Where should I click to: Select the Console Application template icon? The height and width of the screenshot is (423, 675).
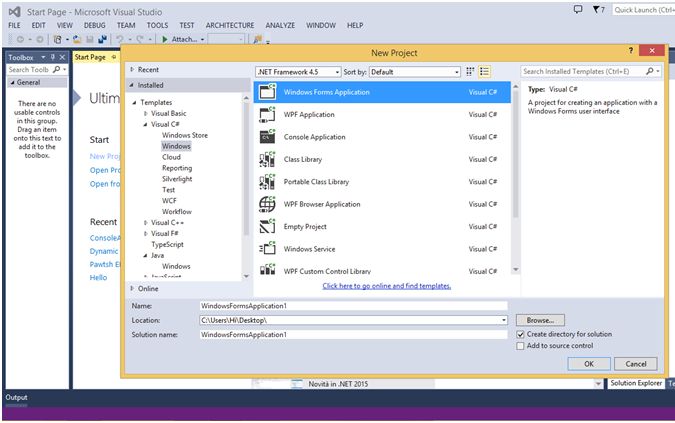267,137
